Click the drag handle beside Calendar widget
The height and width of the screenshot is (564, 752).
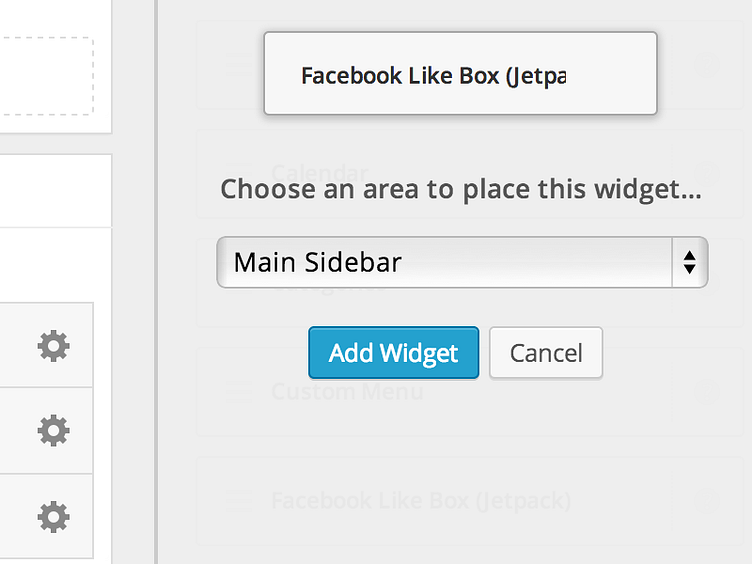click(236, 172)
